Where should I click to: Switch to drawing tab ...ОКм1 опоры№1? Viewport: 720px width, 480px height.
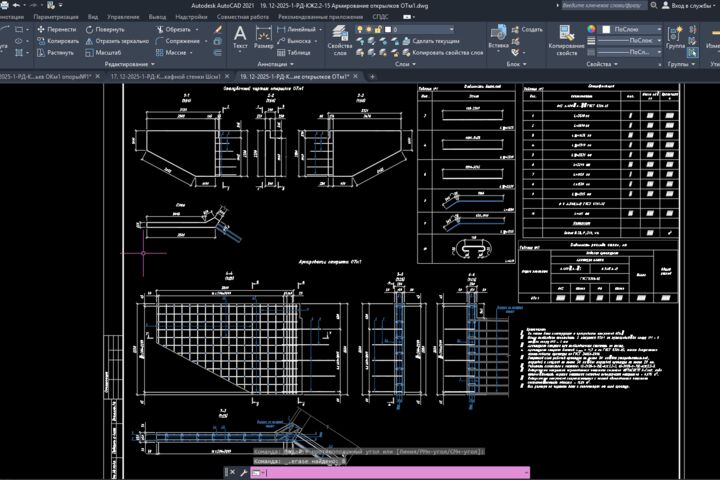45,77
